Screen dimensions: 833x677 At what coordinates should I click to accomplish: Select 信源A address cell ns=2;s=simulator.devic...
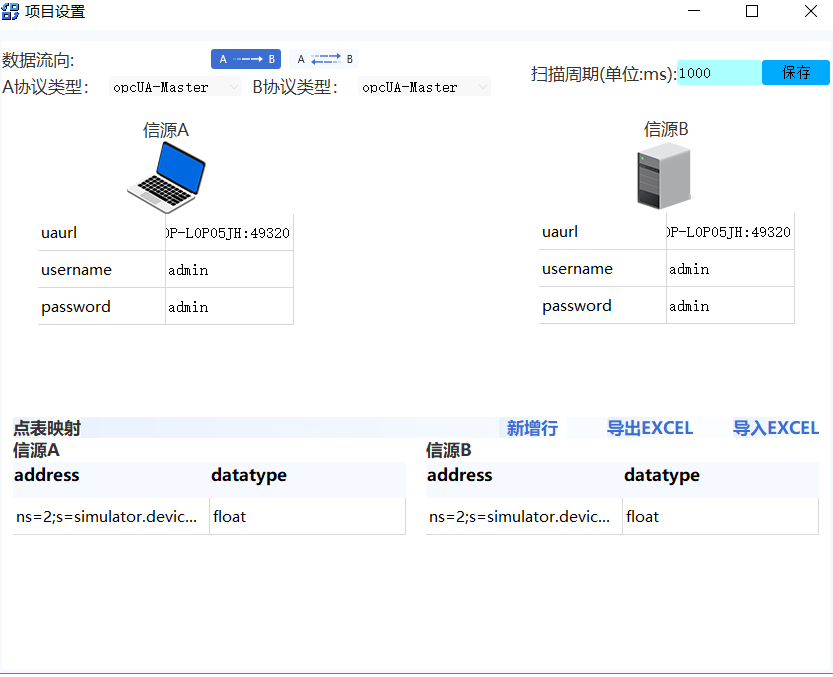point(111,517)
